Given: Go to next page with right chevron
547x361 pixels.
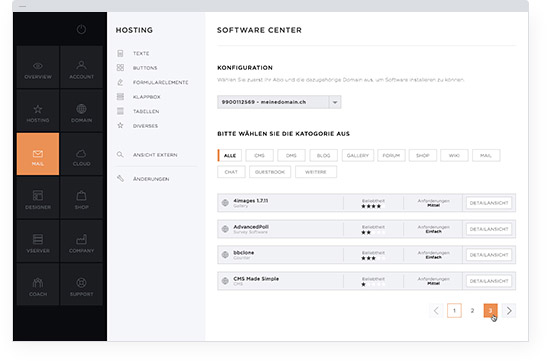Looking at the screenshot, I should point(509,310).
